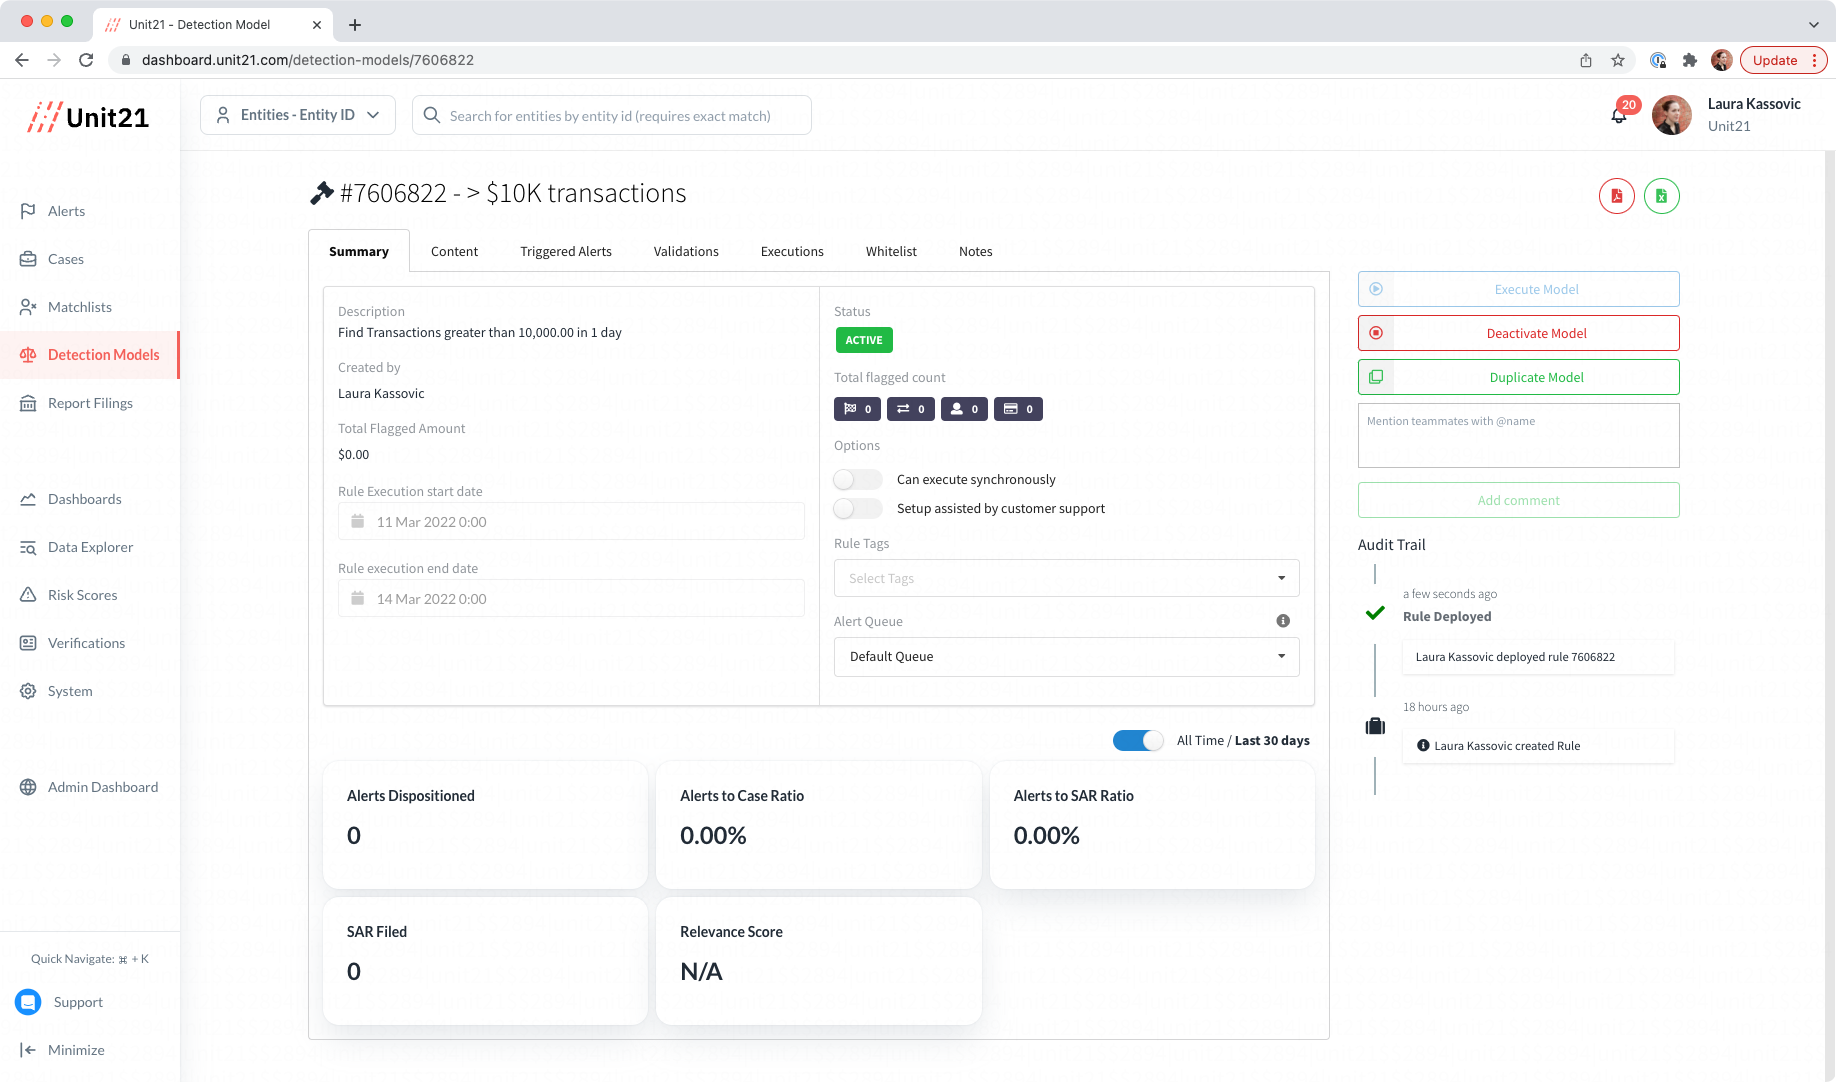Click the entity search input field
1836x1082 pixels.
point(612,115)
